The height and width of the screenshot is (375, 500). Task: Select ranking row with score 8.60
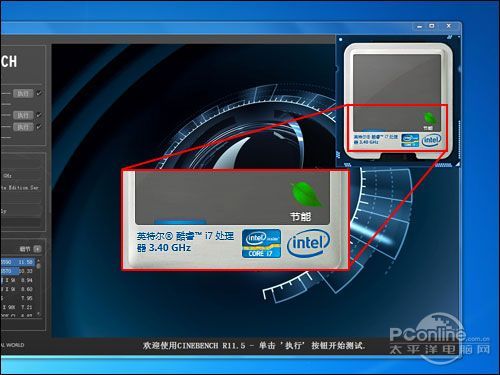(x=18, y=289)
